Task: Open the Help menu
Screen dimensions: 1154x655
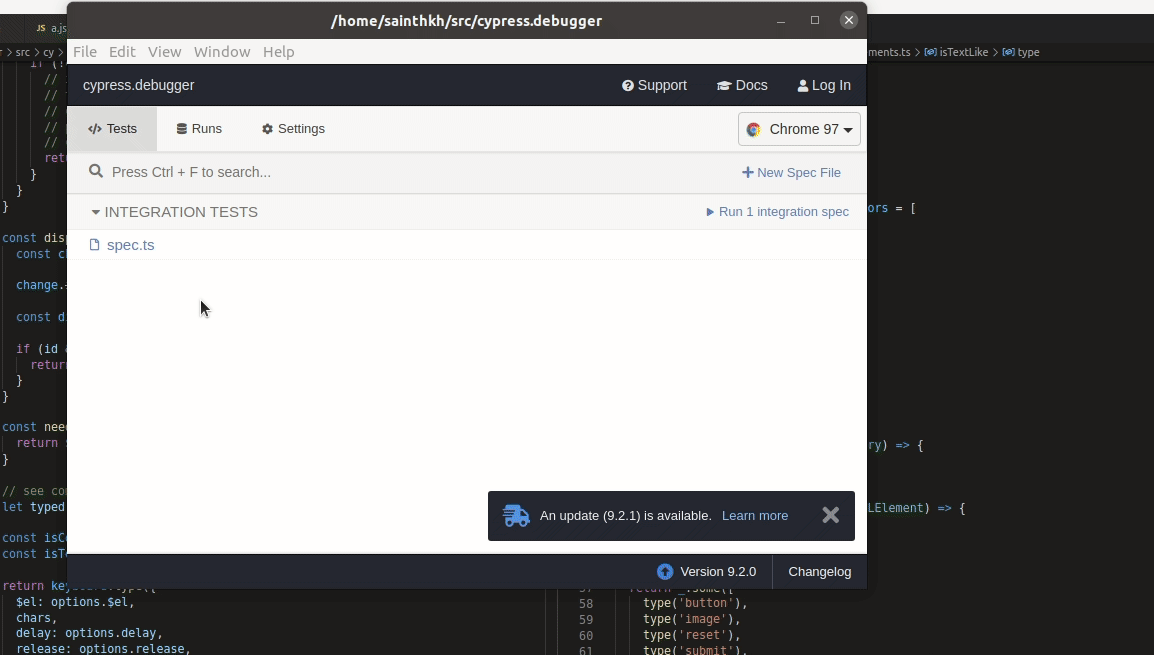Action: (x=278, y=51)
